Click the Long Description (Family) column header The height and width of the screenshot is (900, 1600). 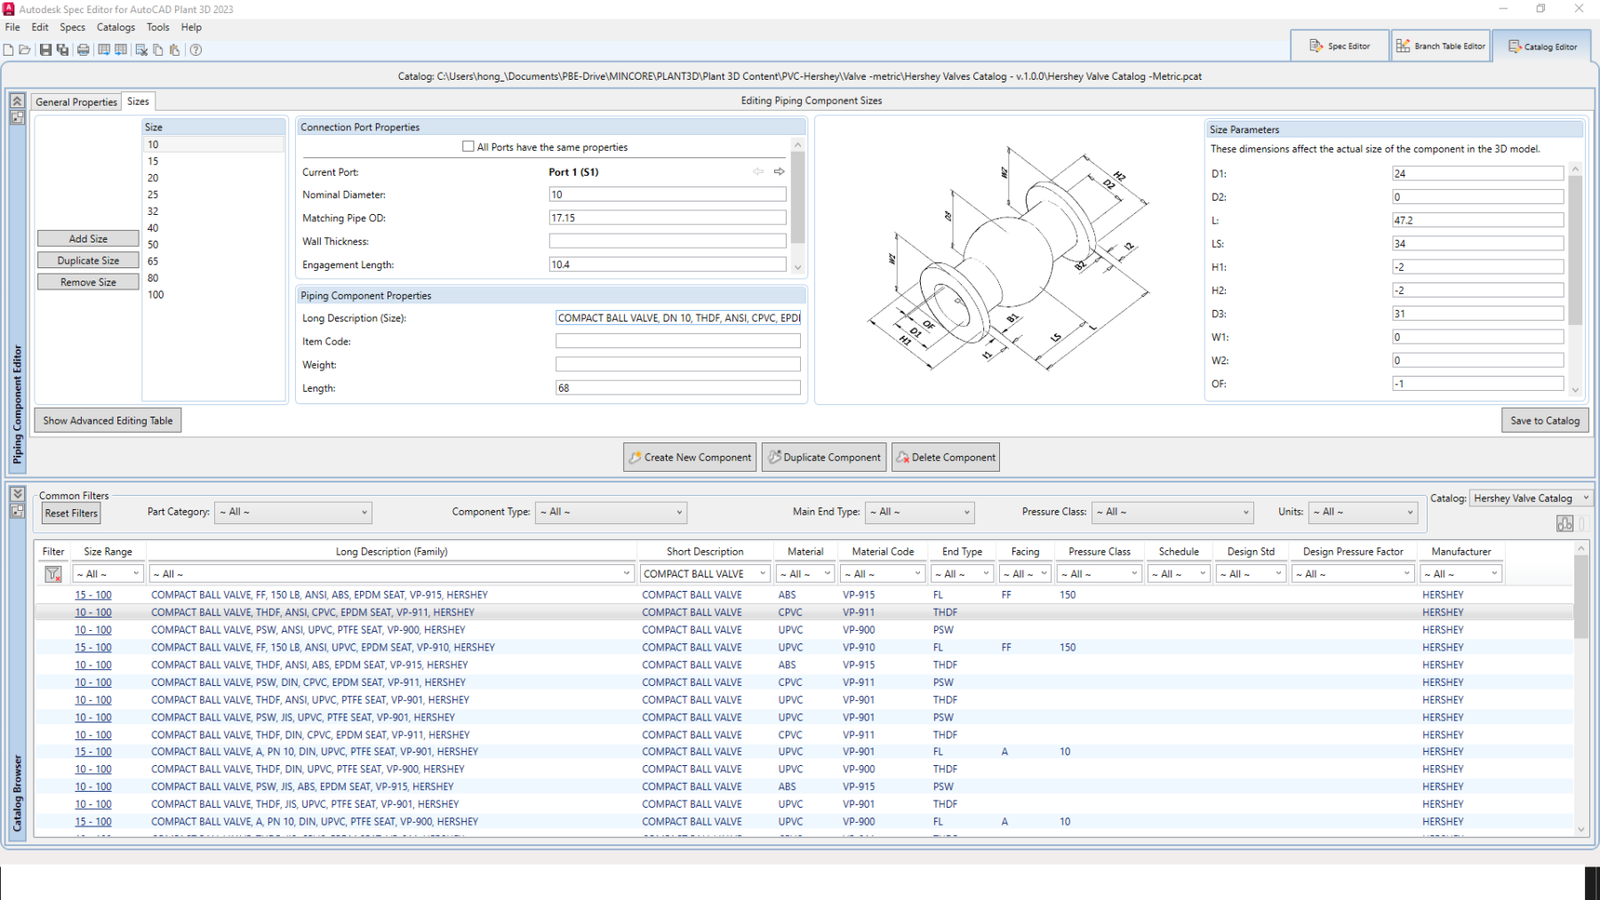pos(391,552)
